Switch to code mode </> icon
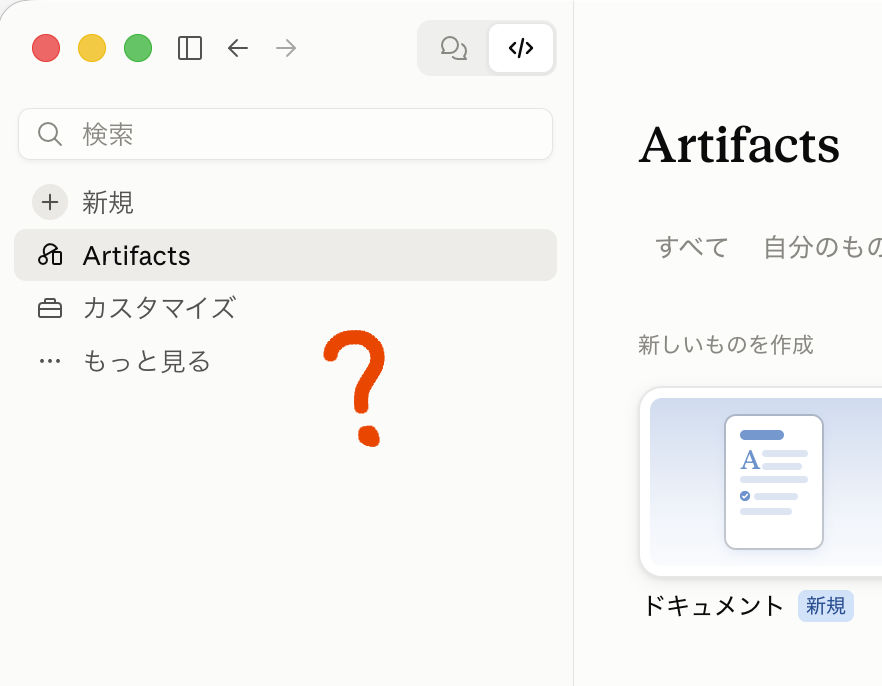This screenshot has height=686, width=882. 521,48
